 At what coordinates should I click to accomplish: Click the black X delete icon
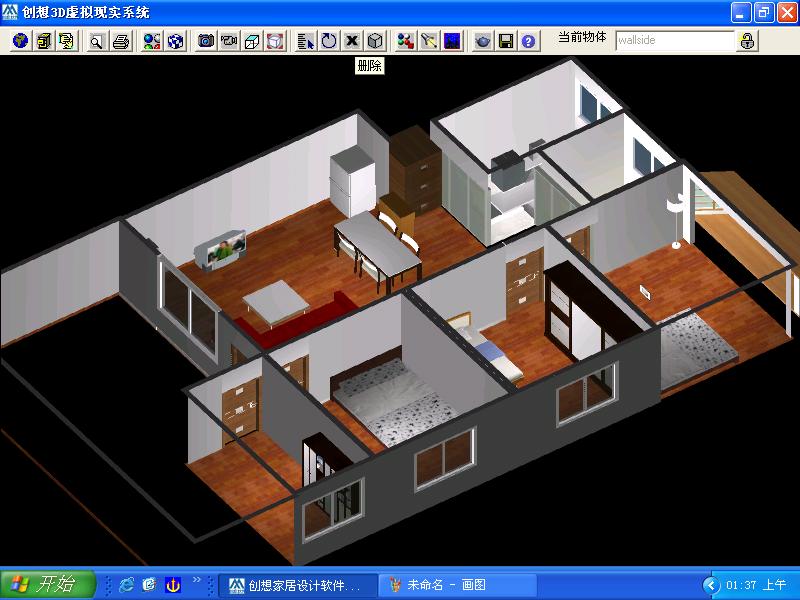click(x=352, y=41)
